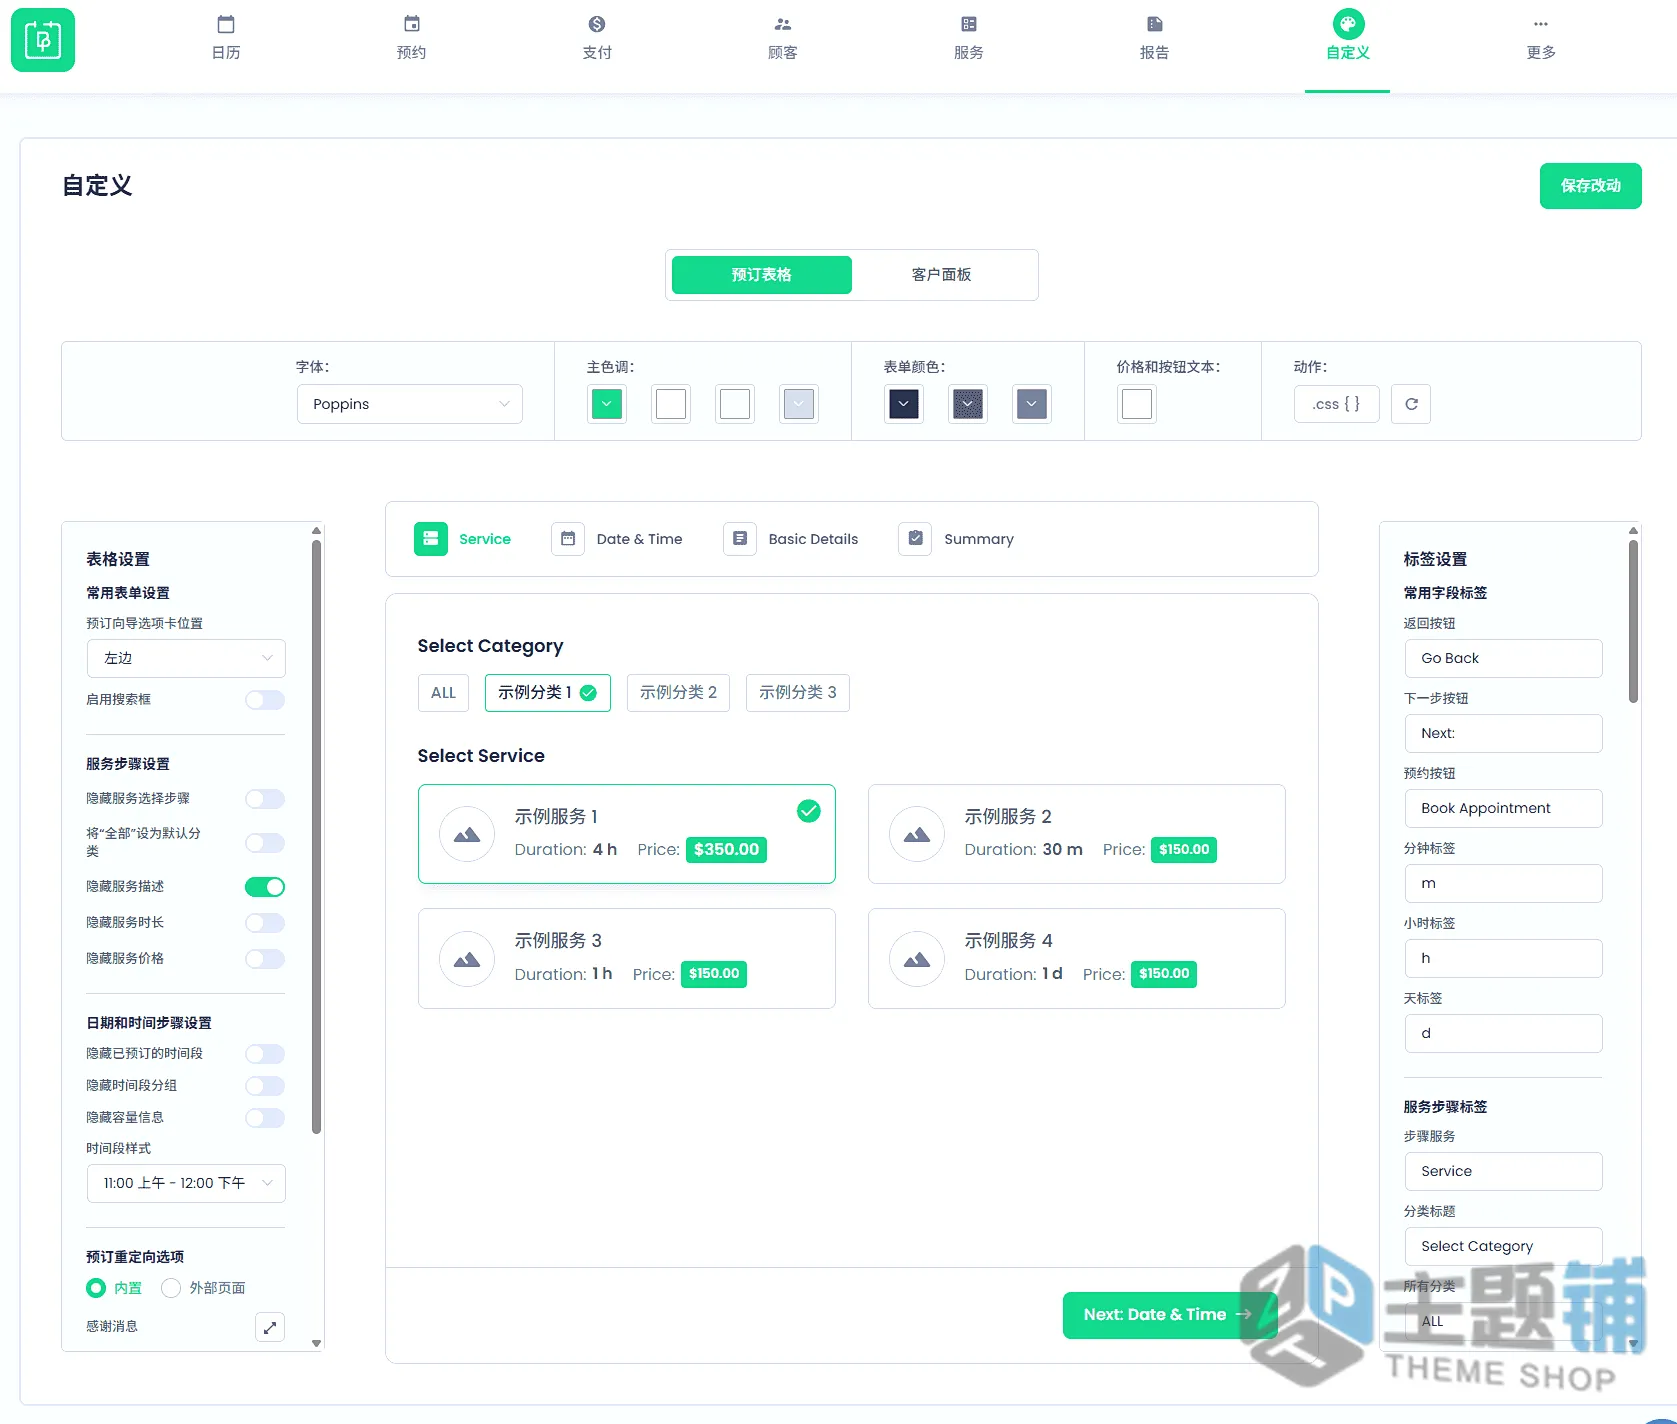Open the 预约 appointments nav icon
This screenshot has width=1677, height=1424.
tap(412, 24)
